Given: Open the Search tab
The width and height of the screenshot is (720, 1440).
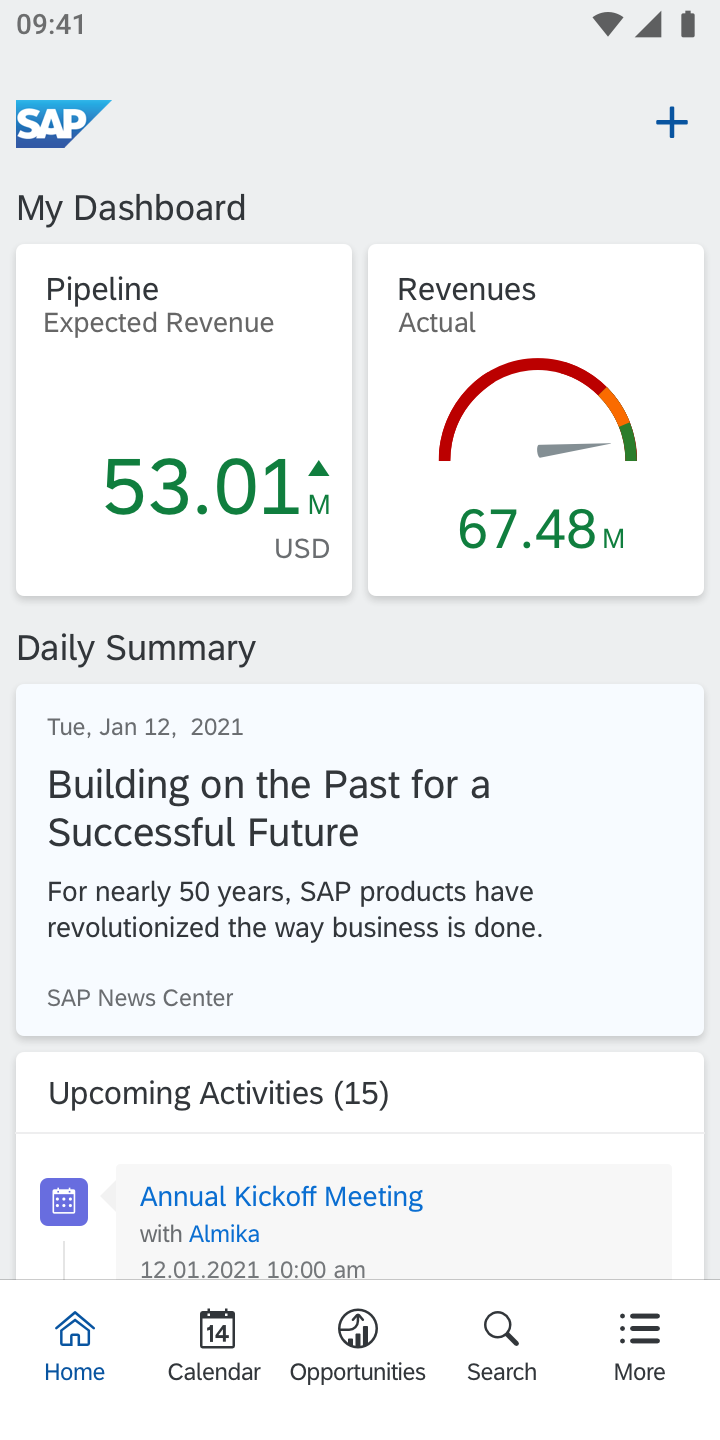Looking at the screenshot, I should (501, 1346).
